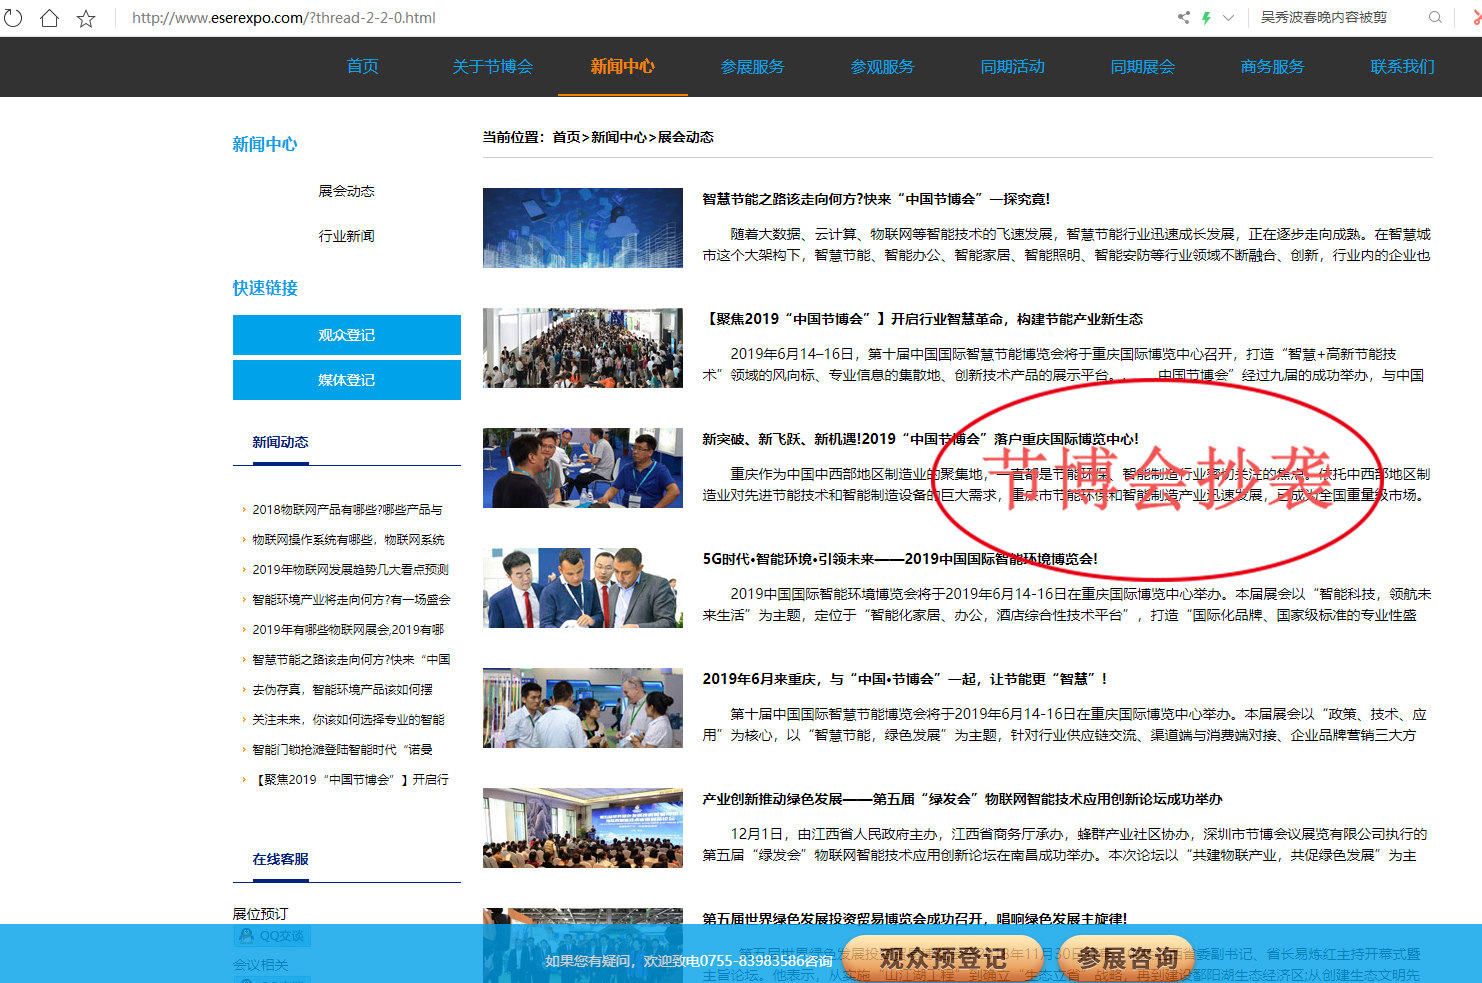Click the share icon in the address bar
1482x983 pixels.
(x=1184, y=17)
